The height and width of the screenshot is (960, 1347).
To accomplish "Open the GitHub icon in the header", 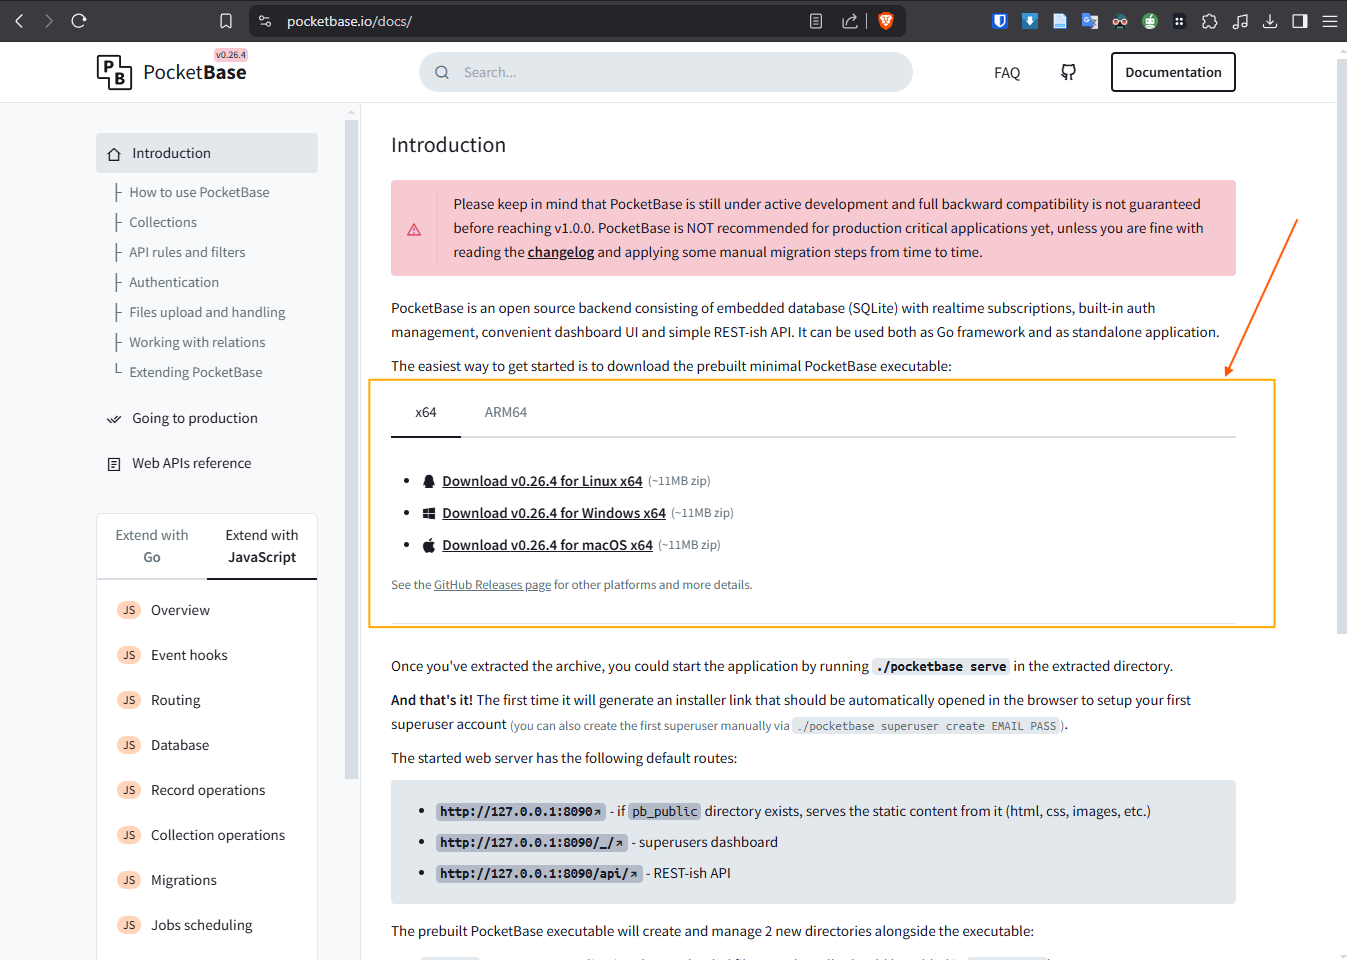I will click(1068, 72).
